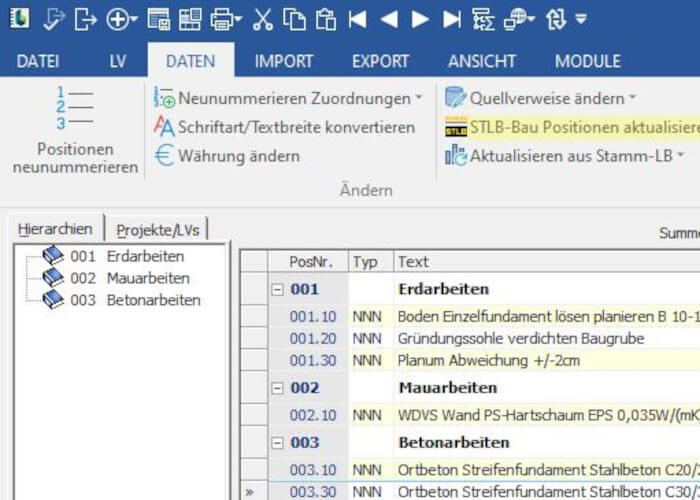700x500 pixels.
Task: Click the exit door arrow icon in quick toolbar
Action: coord(85,20)
